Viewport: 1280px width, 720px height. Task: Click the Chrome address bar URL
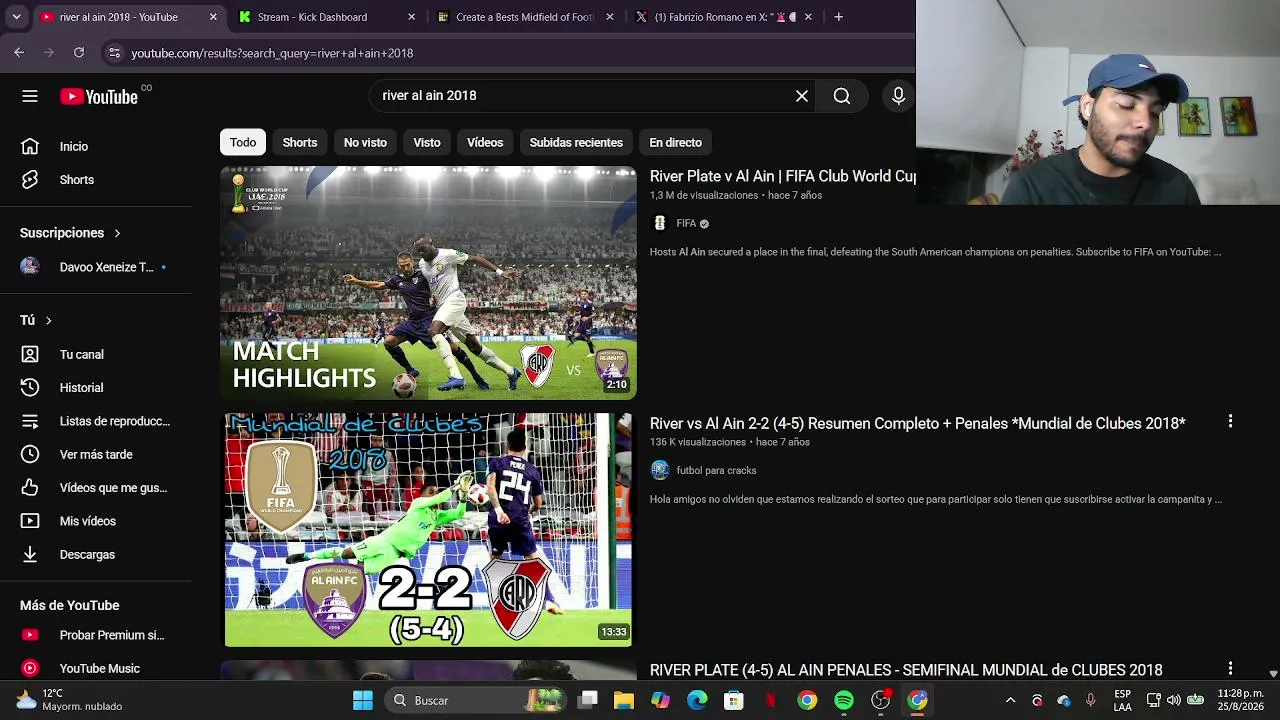272,53
